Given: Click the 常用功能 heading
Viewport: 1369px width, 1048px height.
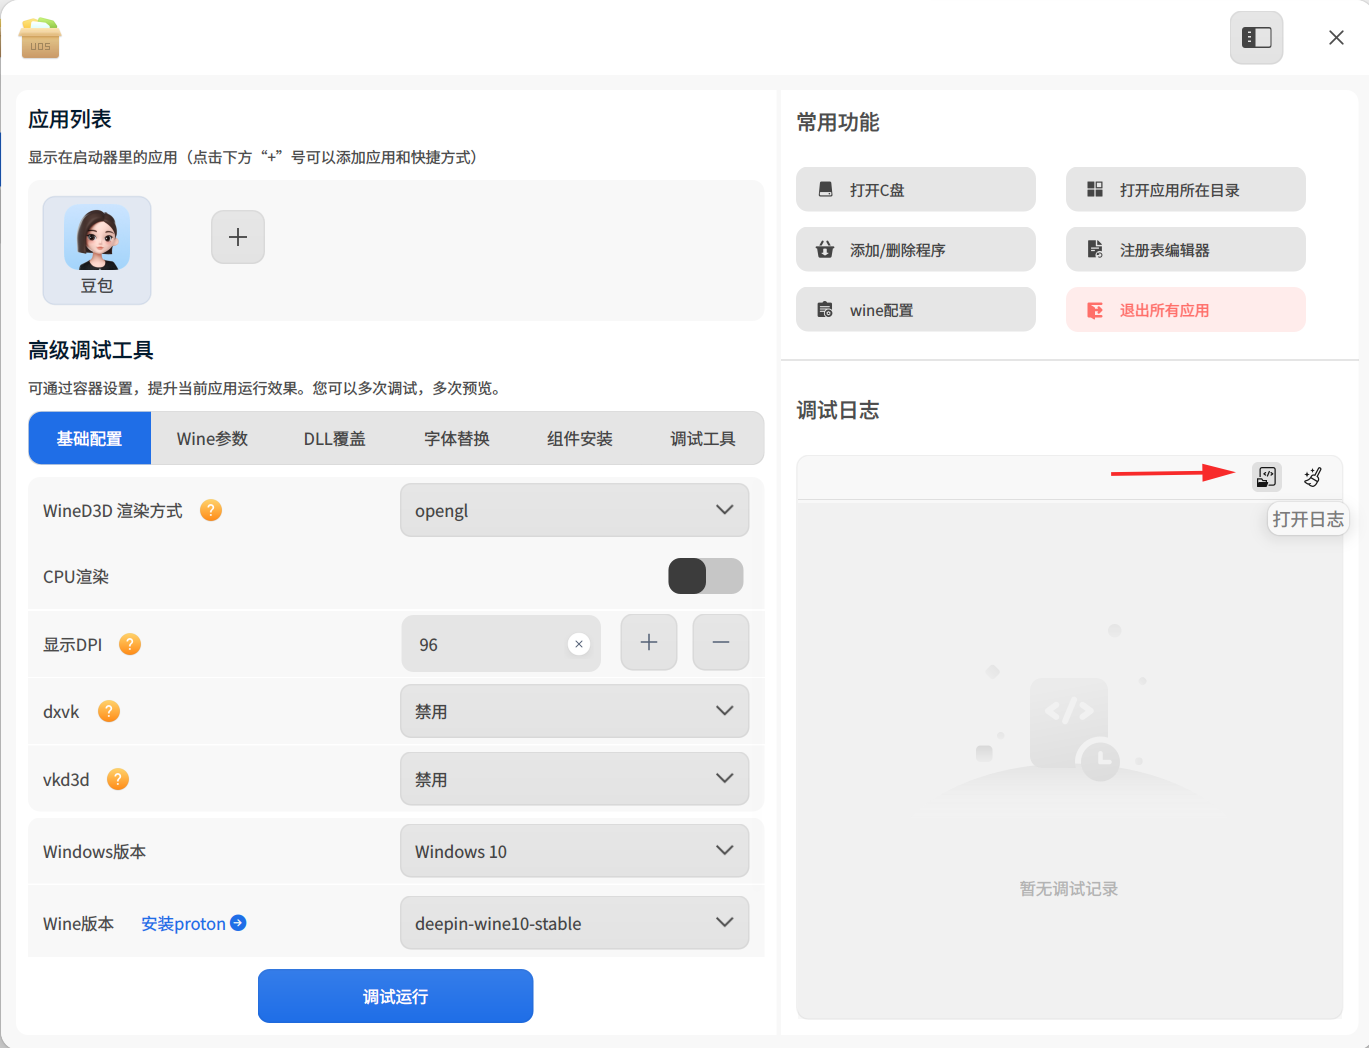Looking at the screenshot, I should pyautogui.click(x=838, y=122).
